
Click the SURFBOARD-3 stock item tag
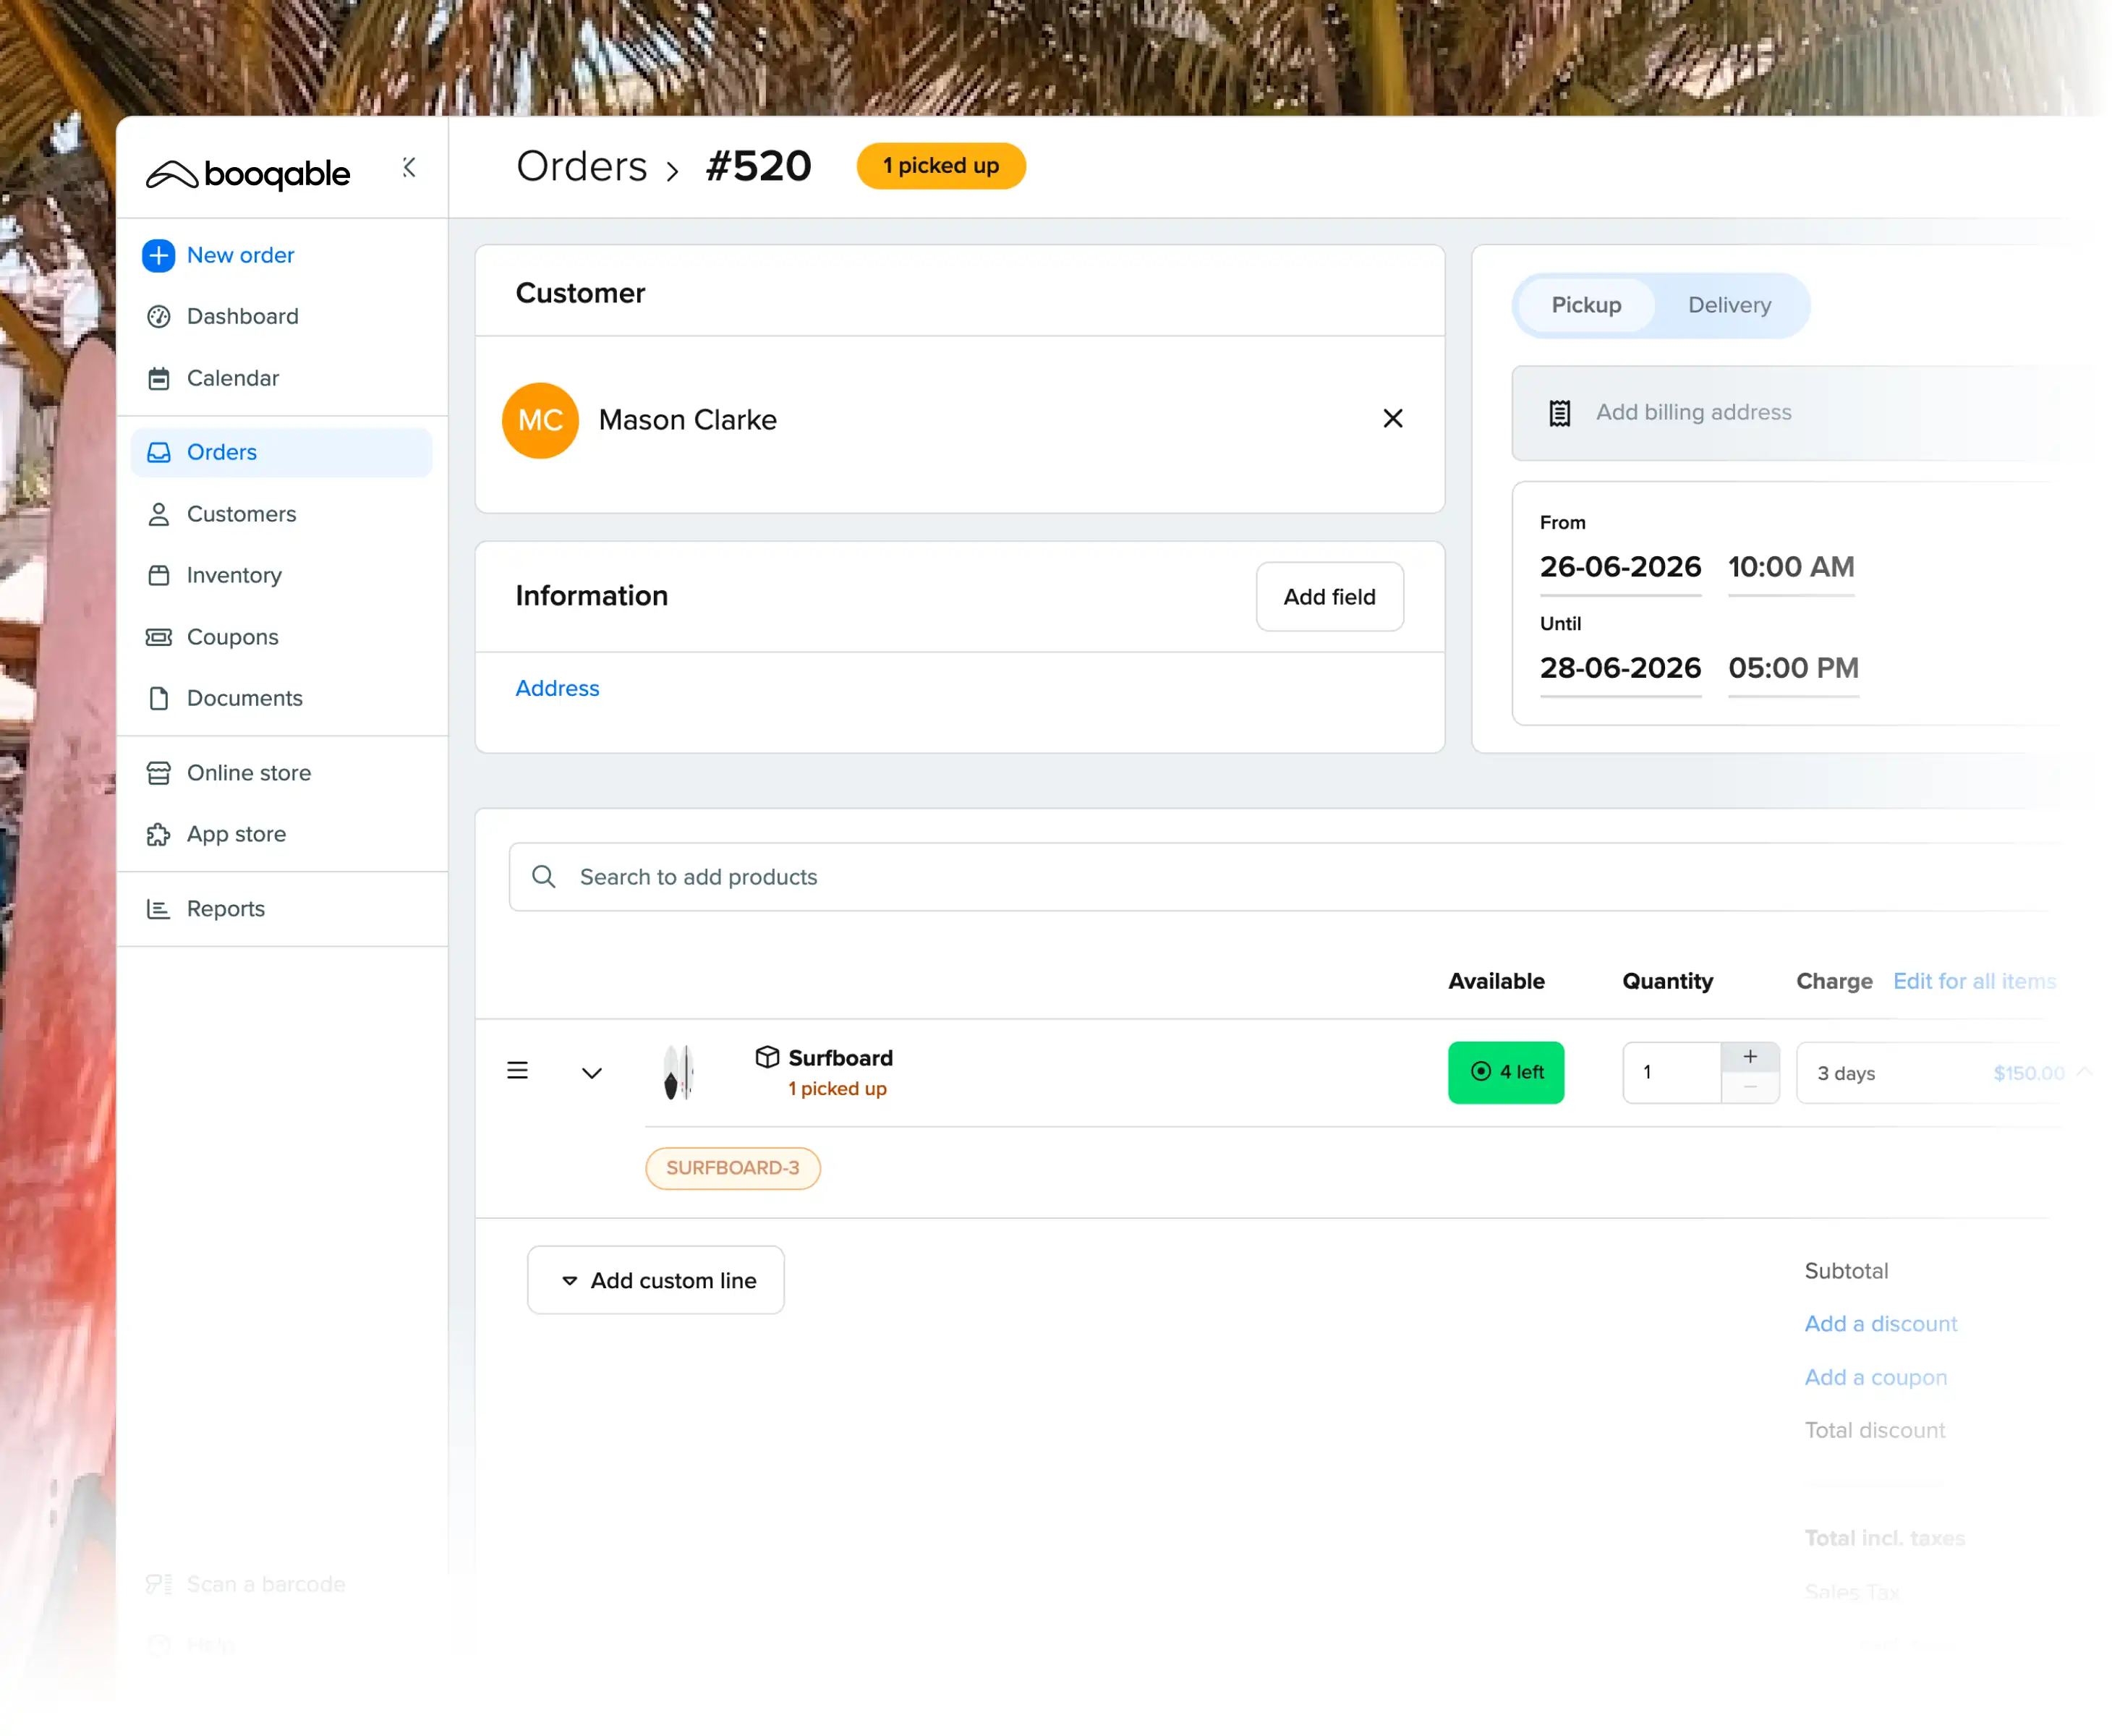(x=733, y=1168)
